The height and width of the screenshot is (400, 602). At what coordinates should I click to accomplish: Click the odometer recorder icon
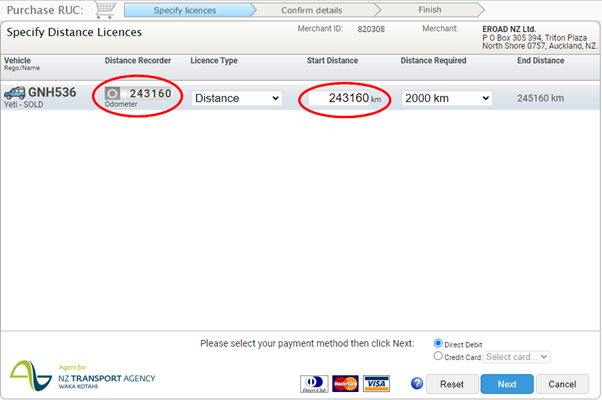112,93
